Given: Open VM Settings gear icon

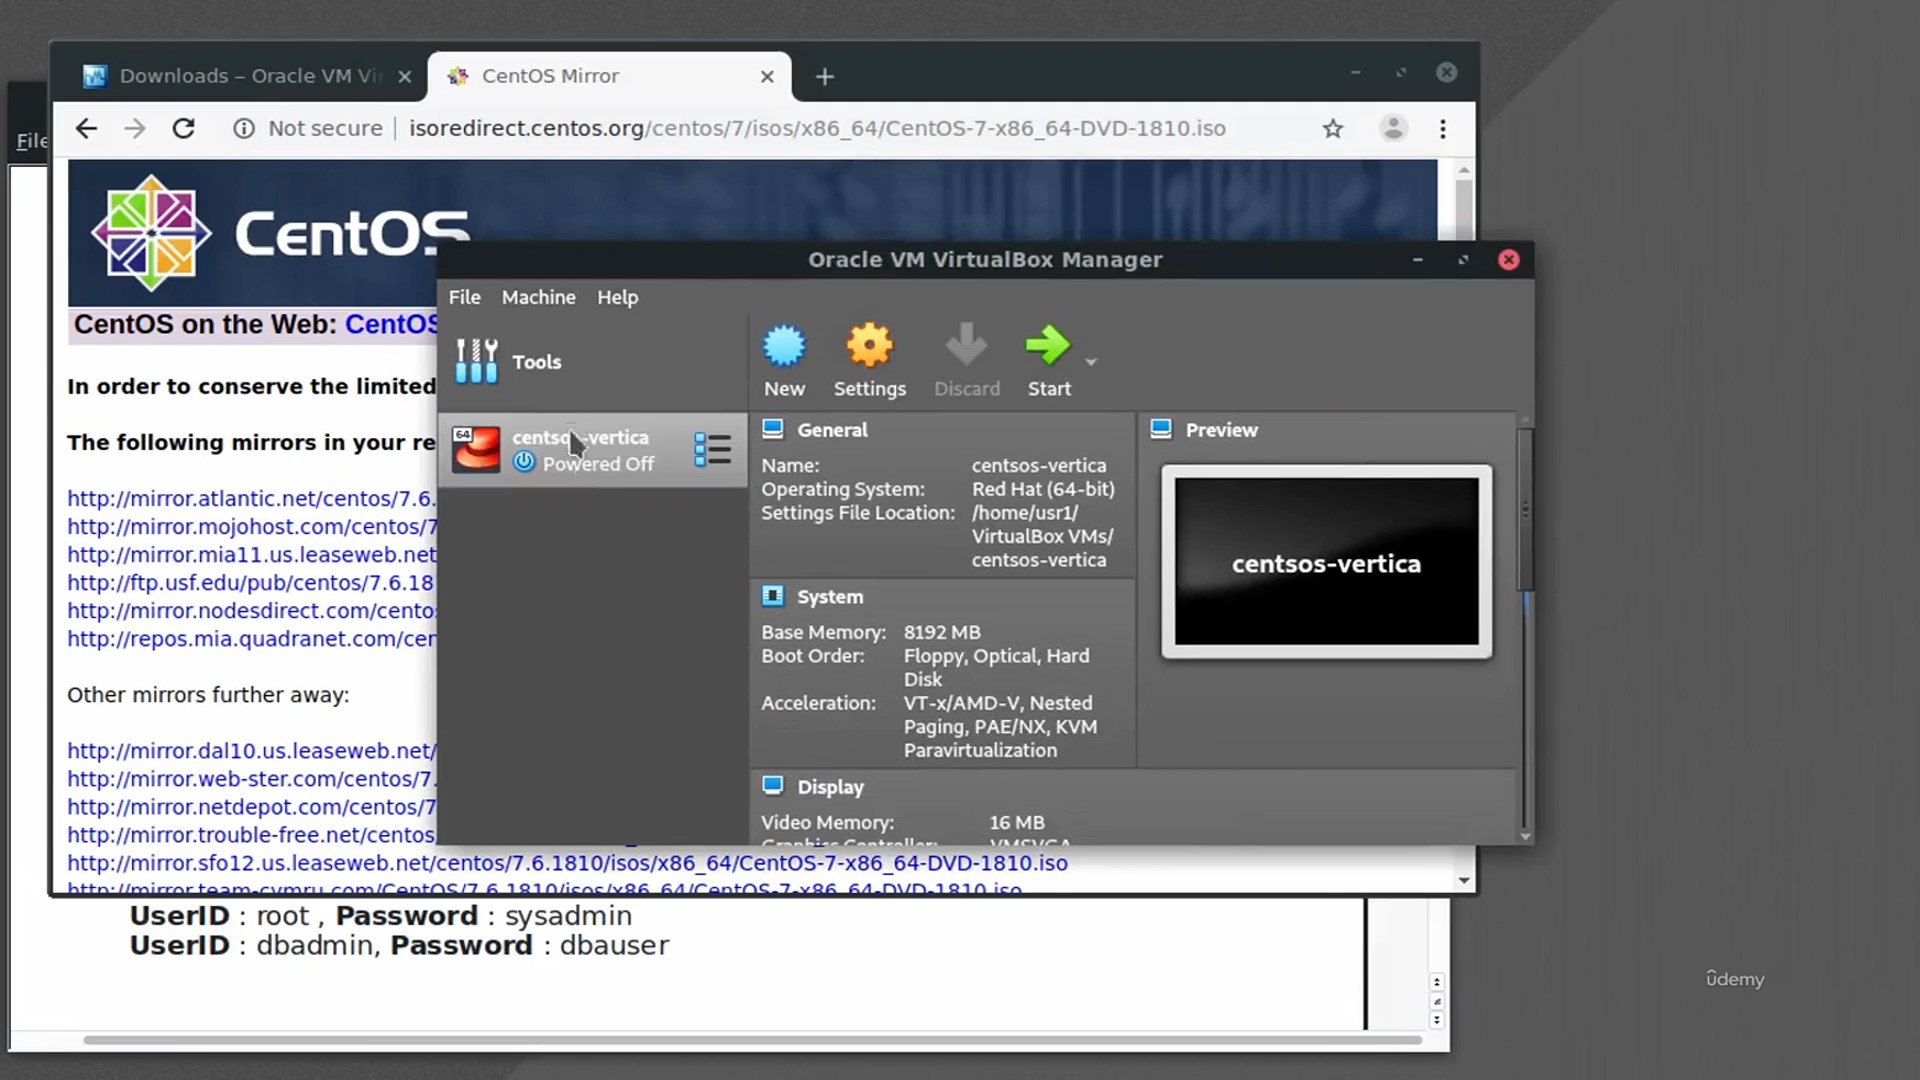Looking at the screenshot, I should coord(869,346).
